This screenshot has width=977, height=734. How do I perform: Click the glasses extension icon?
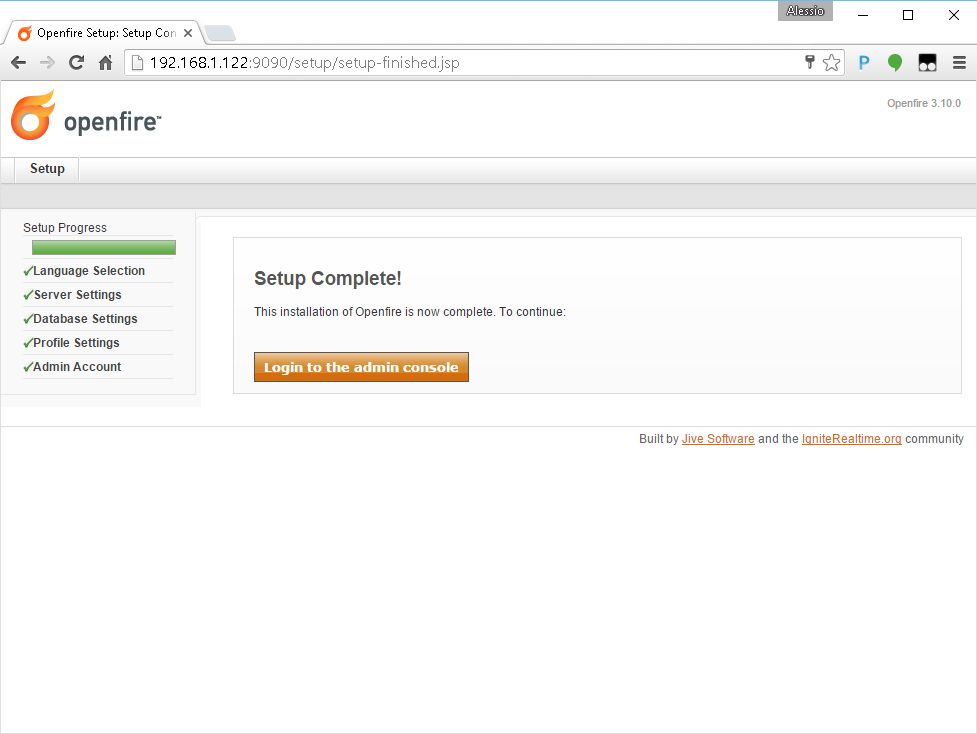pos(927,63)
